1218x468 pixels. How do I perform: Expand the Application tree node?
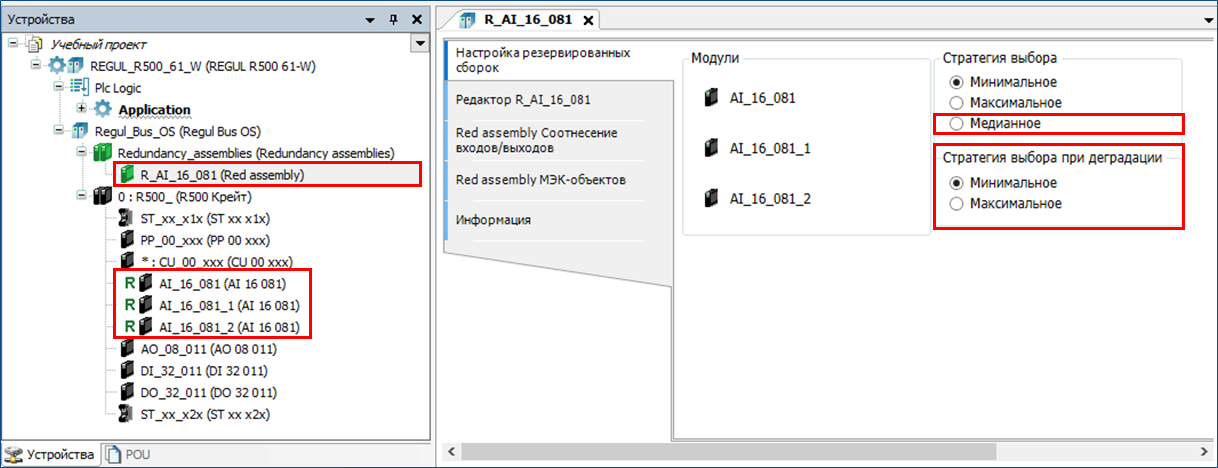point(82,109)
